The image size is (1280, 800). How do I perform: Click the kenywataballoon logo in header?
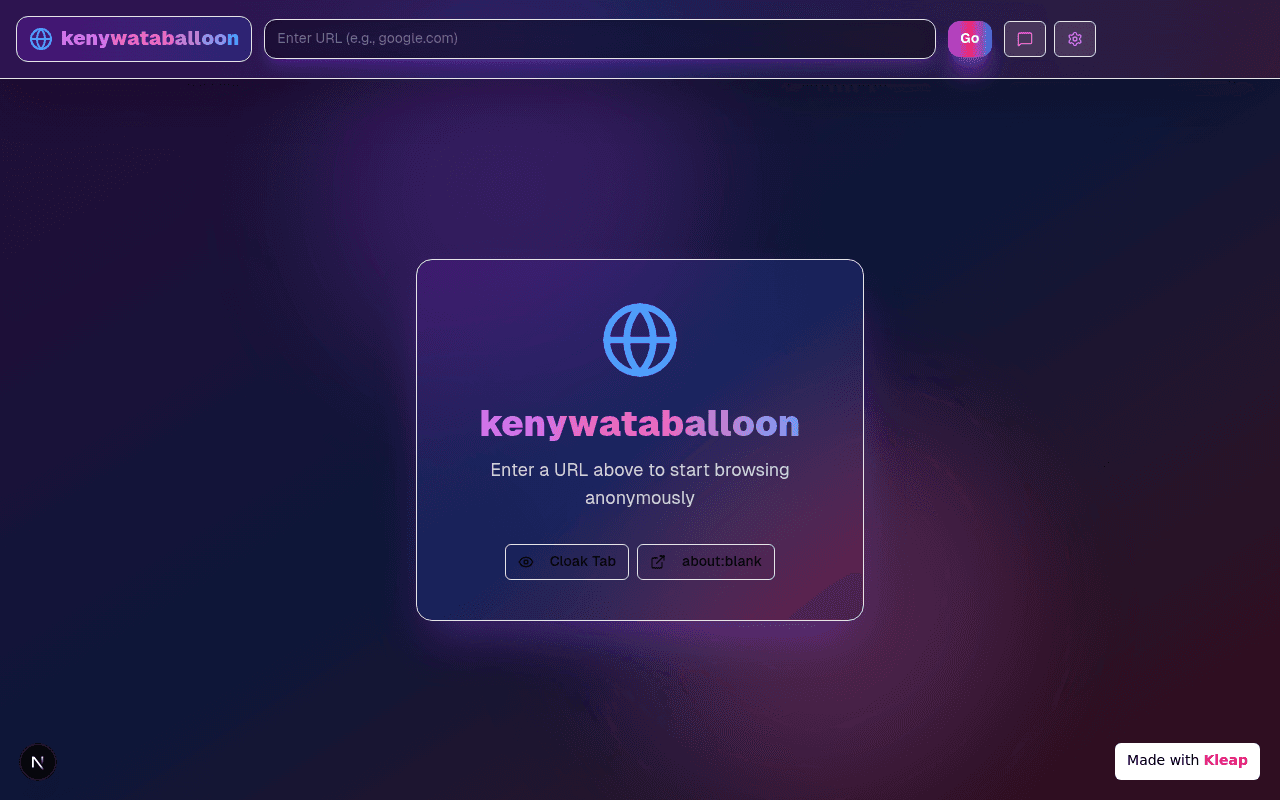click(x=134, y=39)
